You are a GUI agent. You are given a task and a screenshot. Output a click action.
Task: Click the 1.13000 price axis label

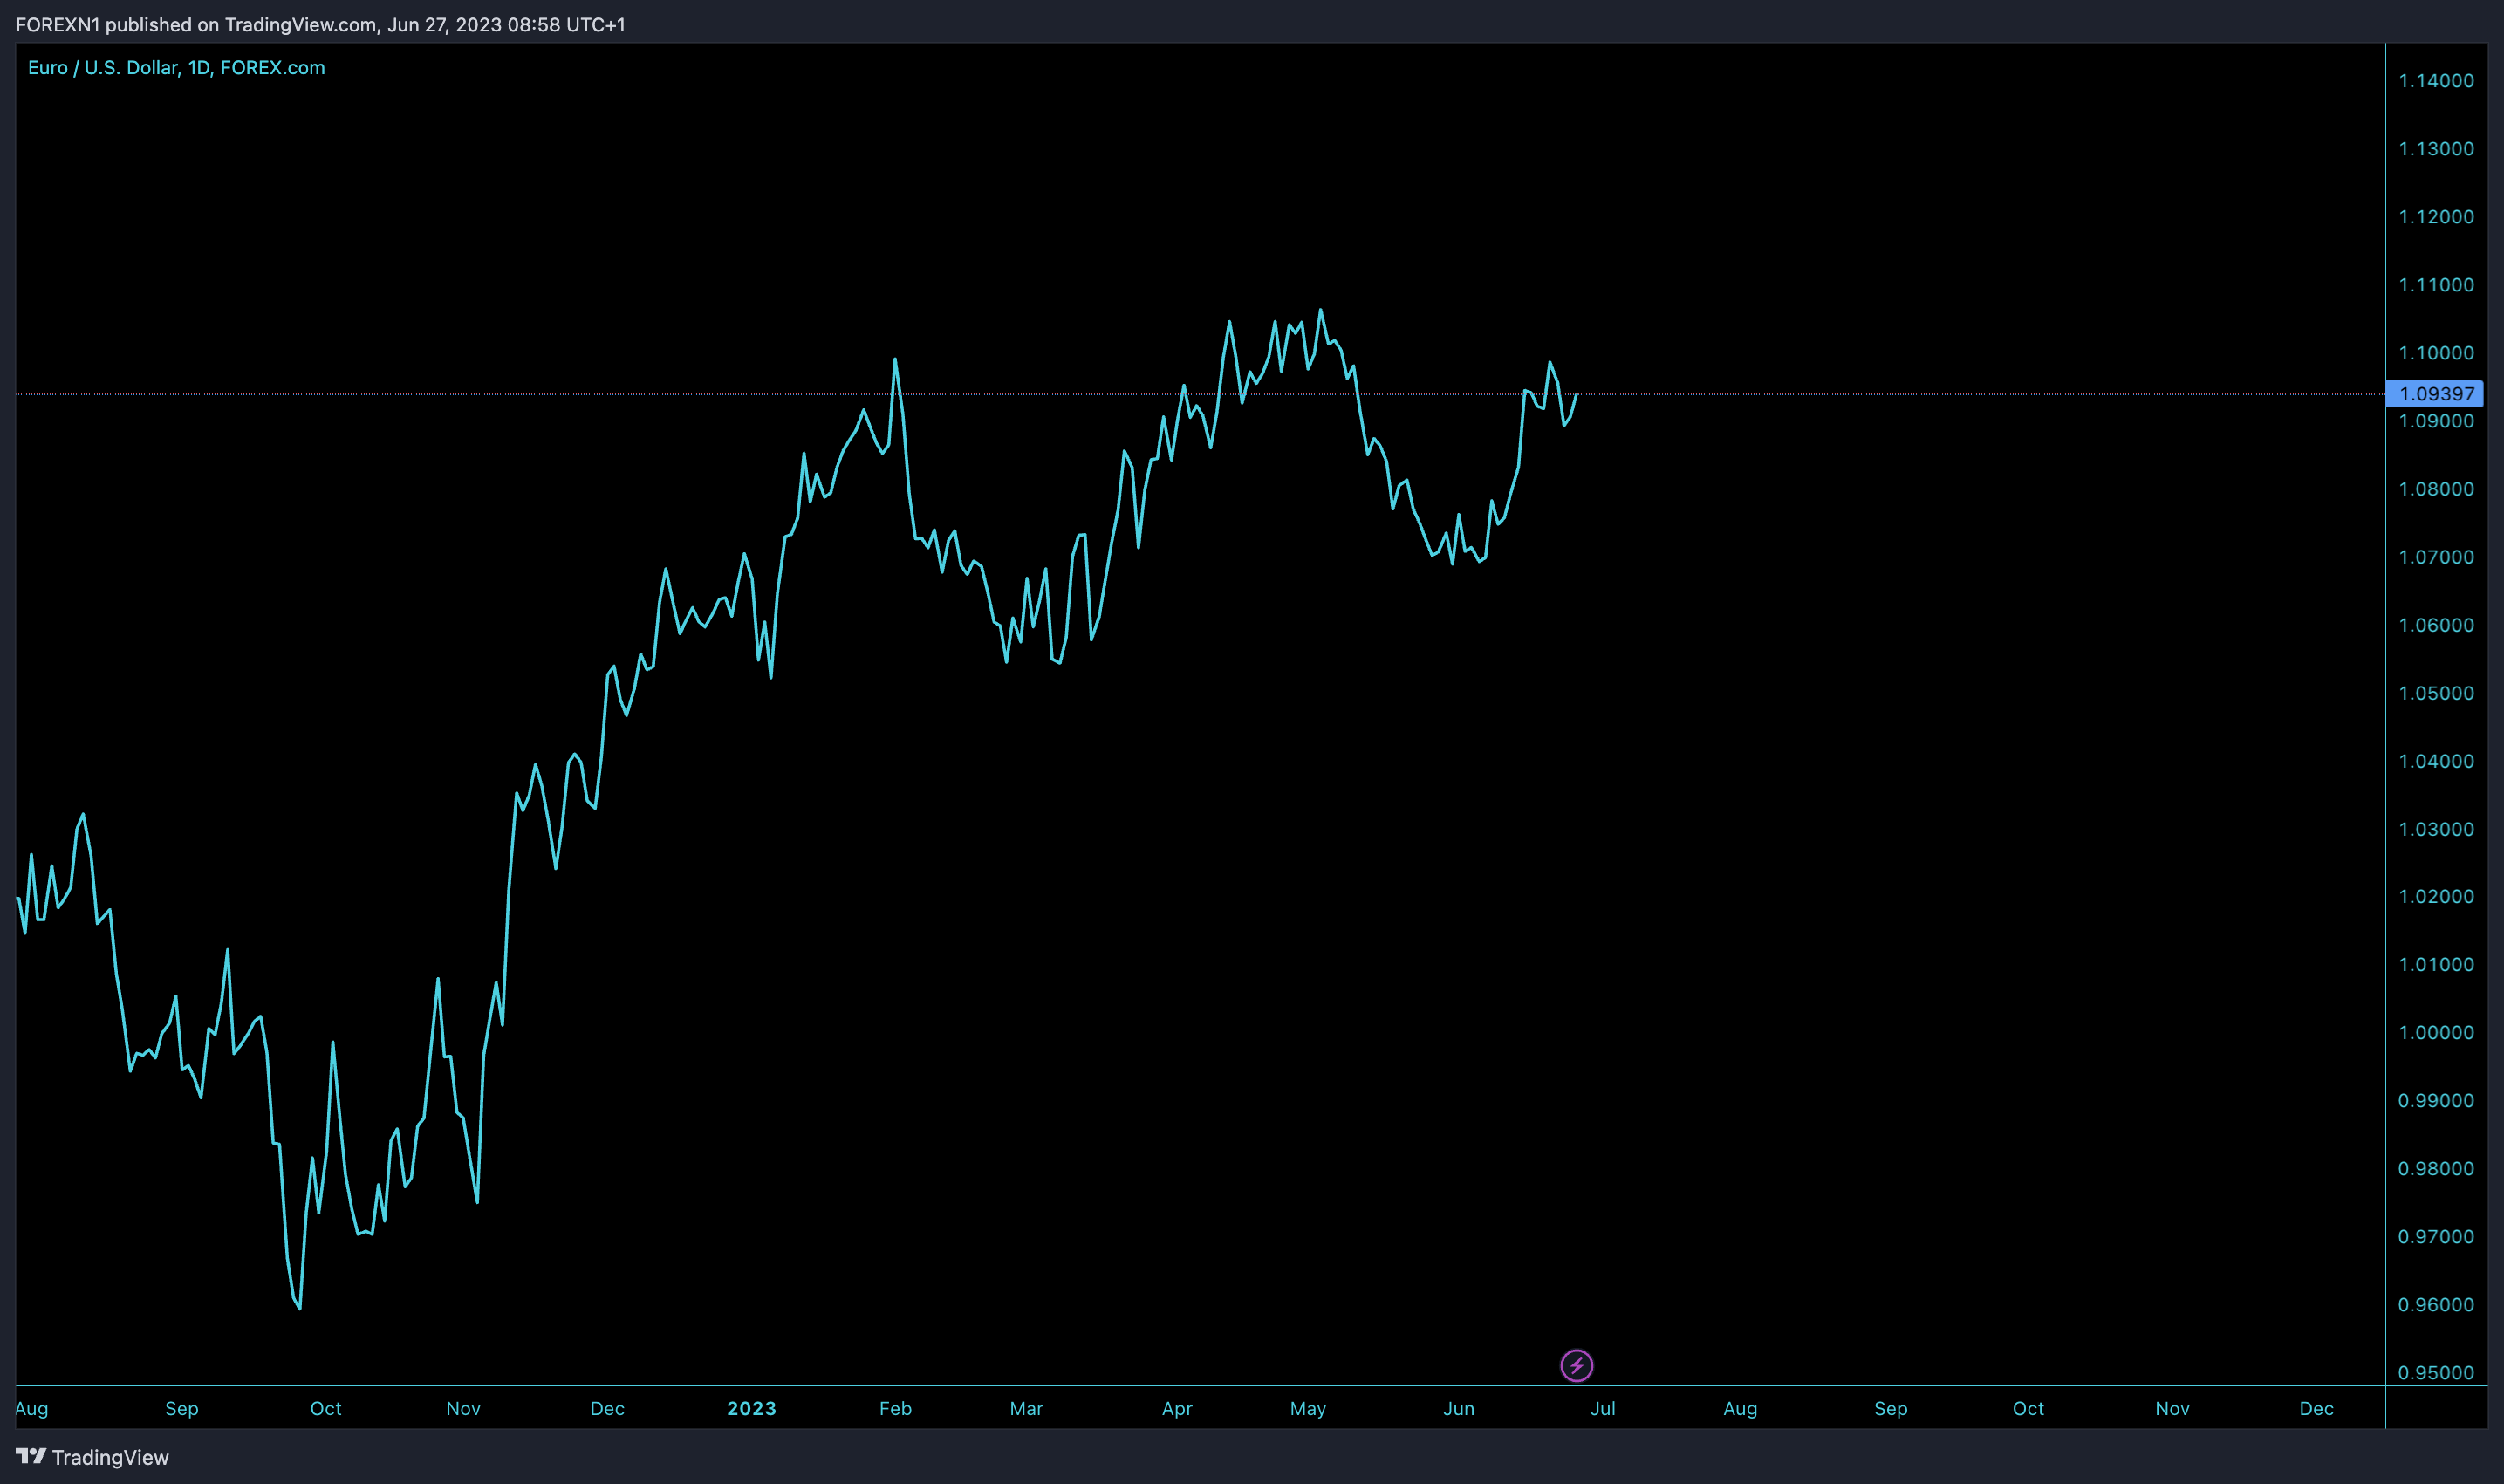pyautogui.click(x=2436, y=149)
